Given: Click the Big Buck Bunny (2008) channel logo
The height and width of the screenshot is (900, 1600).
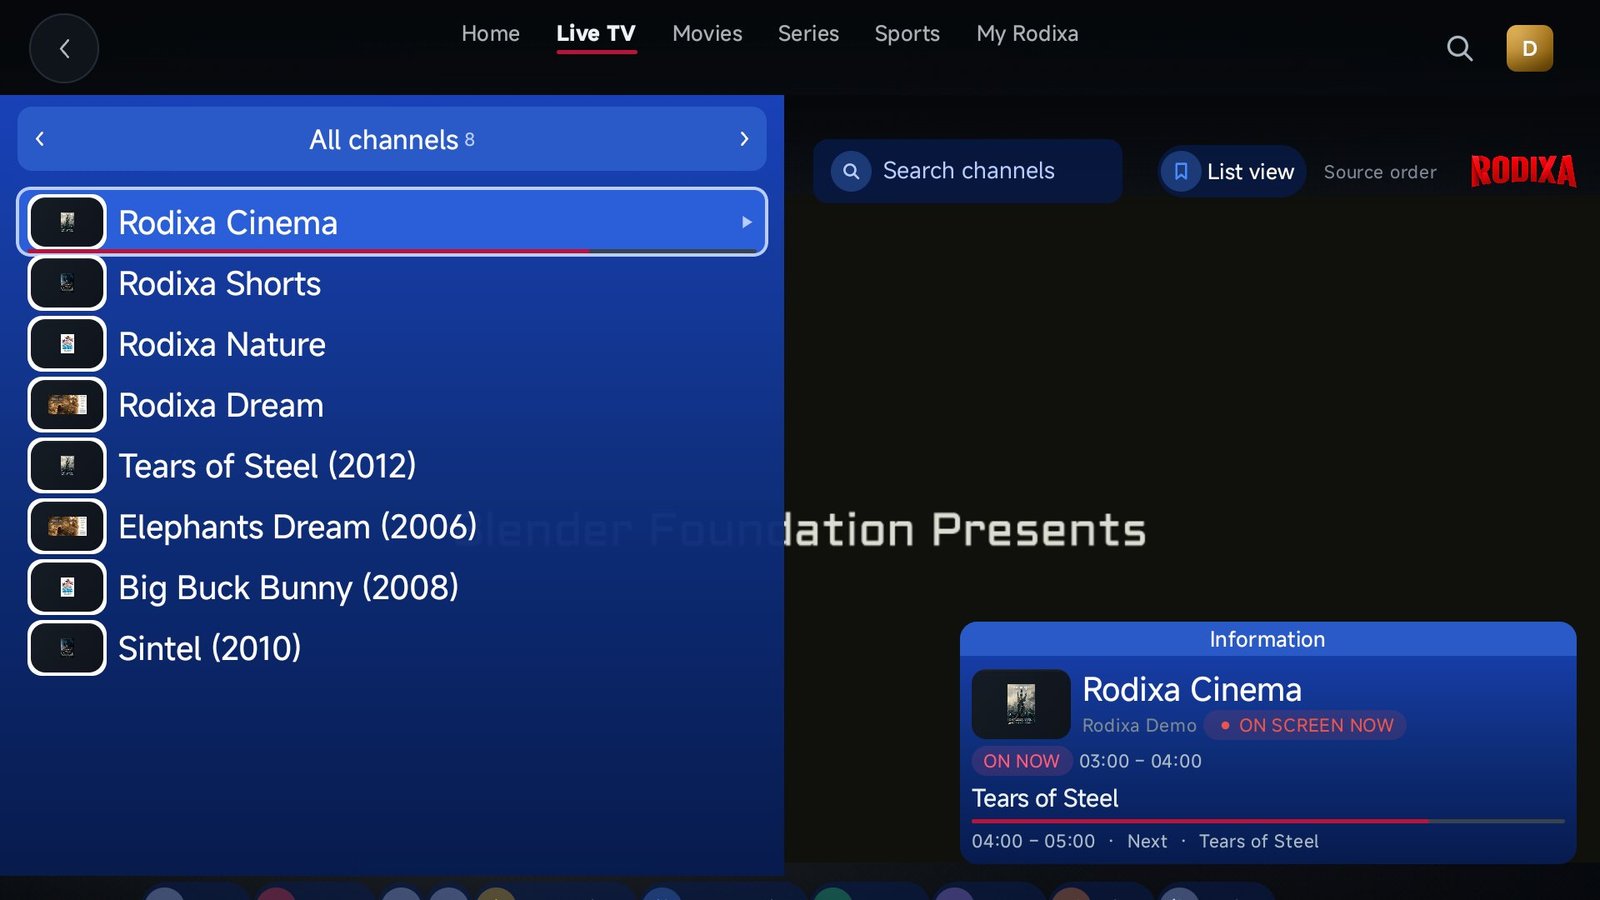Looking at the screenshot, I should (67, 587).
